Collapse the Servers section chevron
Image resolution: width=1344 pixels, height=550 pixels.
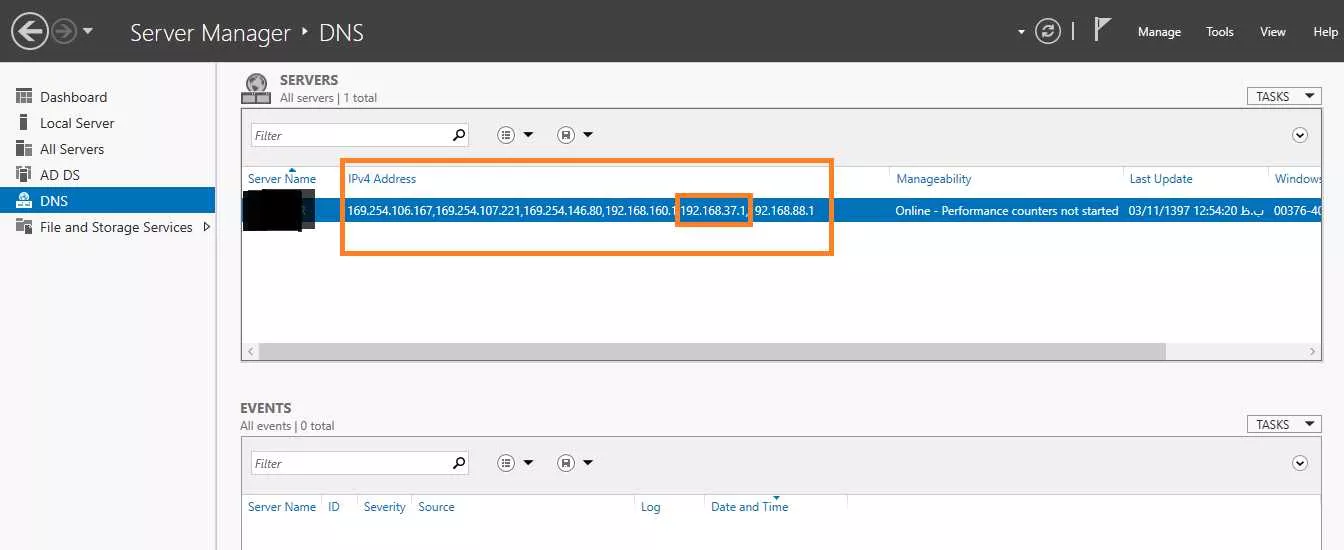(1300, 134)
